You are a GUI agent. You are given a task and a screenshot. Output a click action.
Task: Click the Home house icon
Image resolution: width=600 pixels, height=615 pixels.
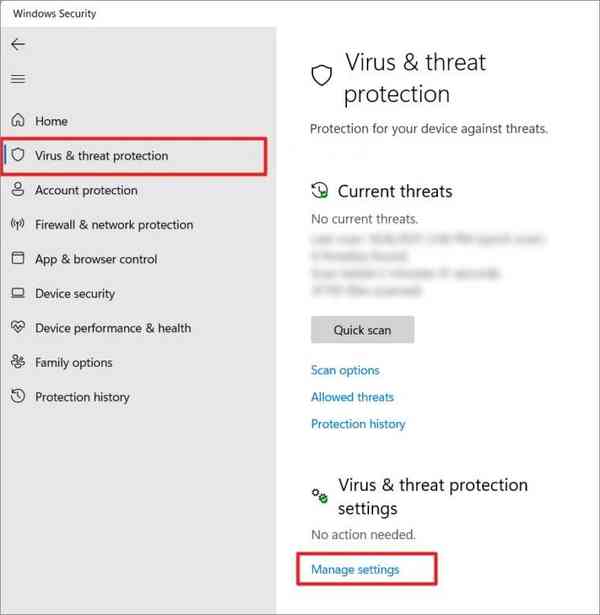pyautogui.click(x=17, y=121)
